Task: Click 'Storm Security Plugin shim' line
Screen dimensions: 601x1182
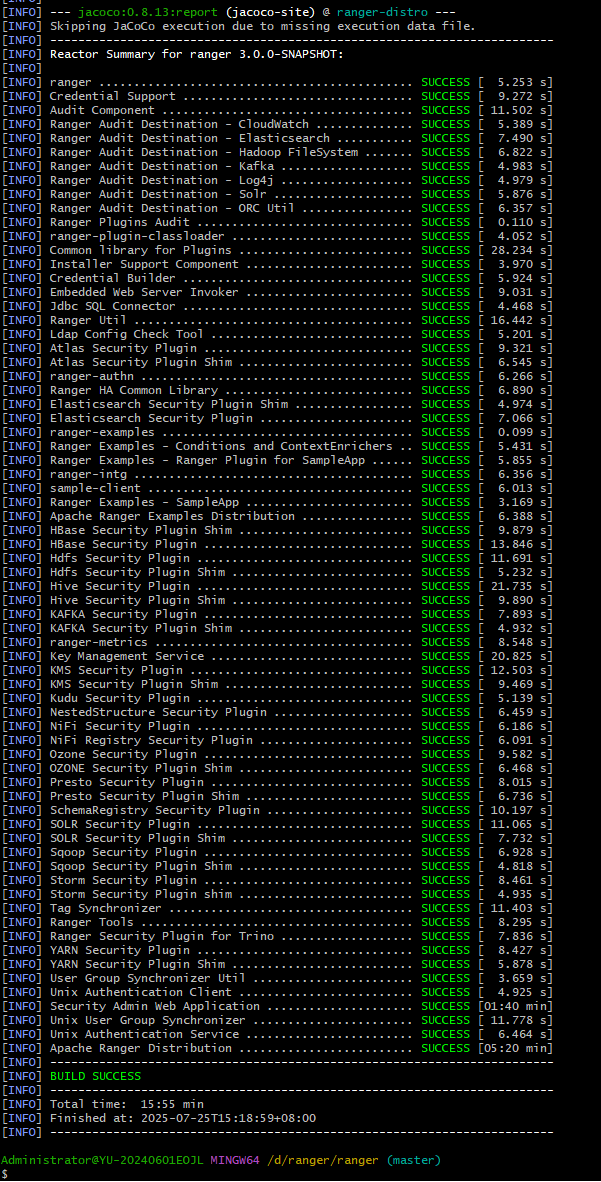Action: pyautogui.click(x=278, y=894)
